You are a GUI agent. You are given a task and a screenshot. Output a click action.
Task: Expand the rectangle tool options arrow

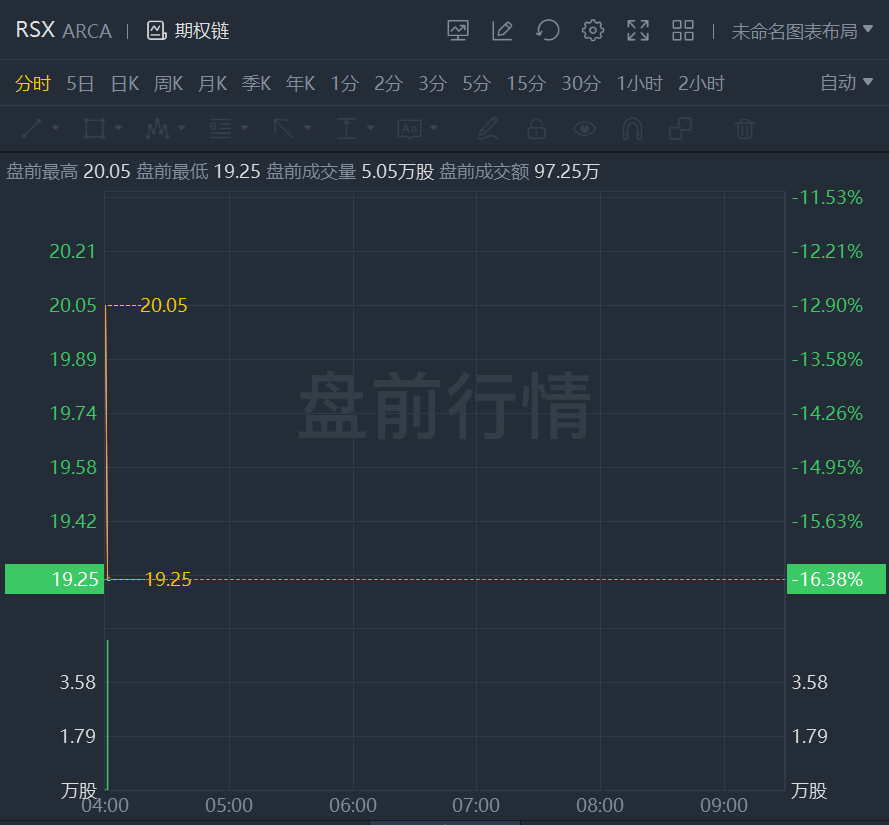coord(118,128)
